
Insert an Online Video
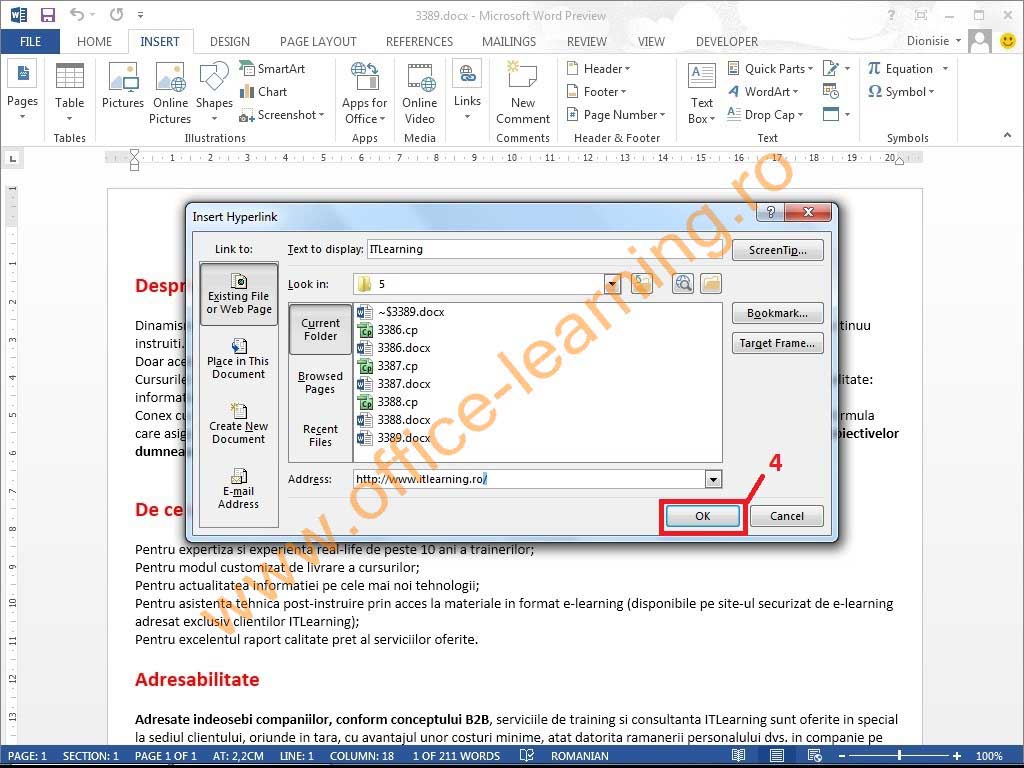[419, 93]
